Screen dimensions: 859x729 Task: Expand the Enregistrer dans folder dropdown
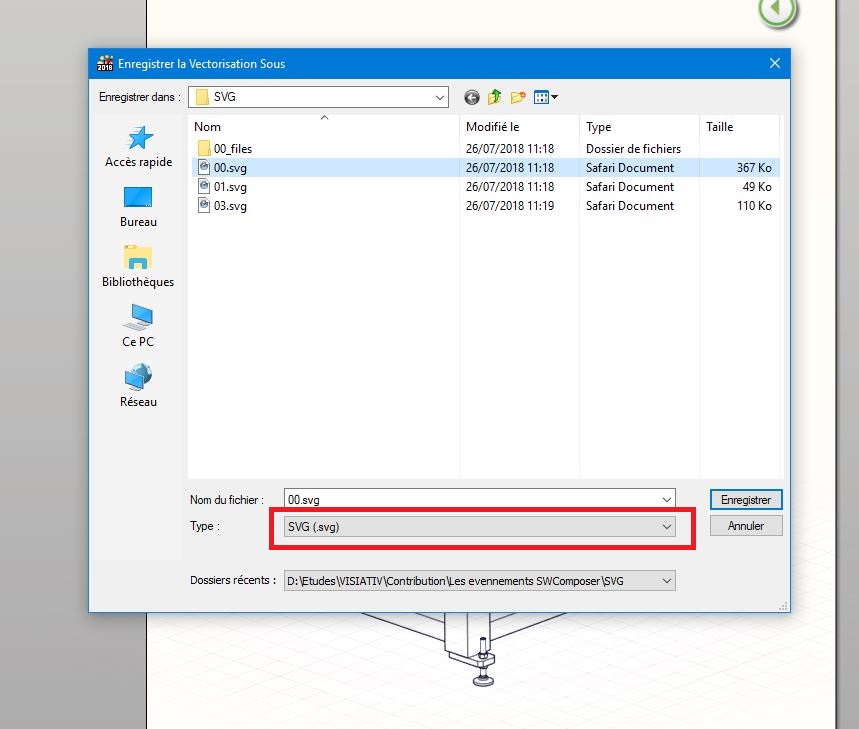[x=439, y=97]
